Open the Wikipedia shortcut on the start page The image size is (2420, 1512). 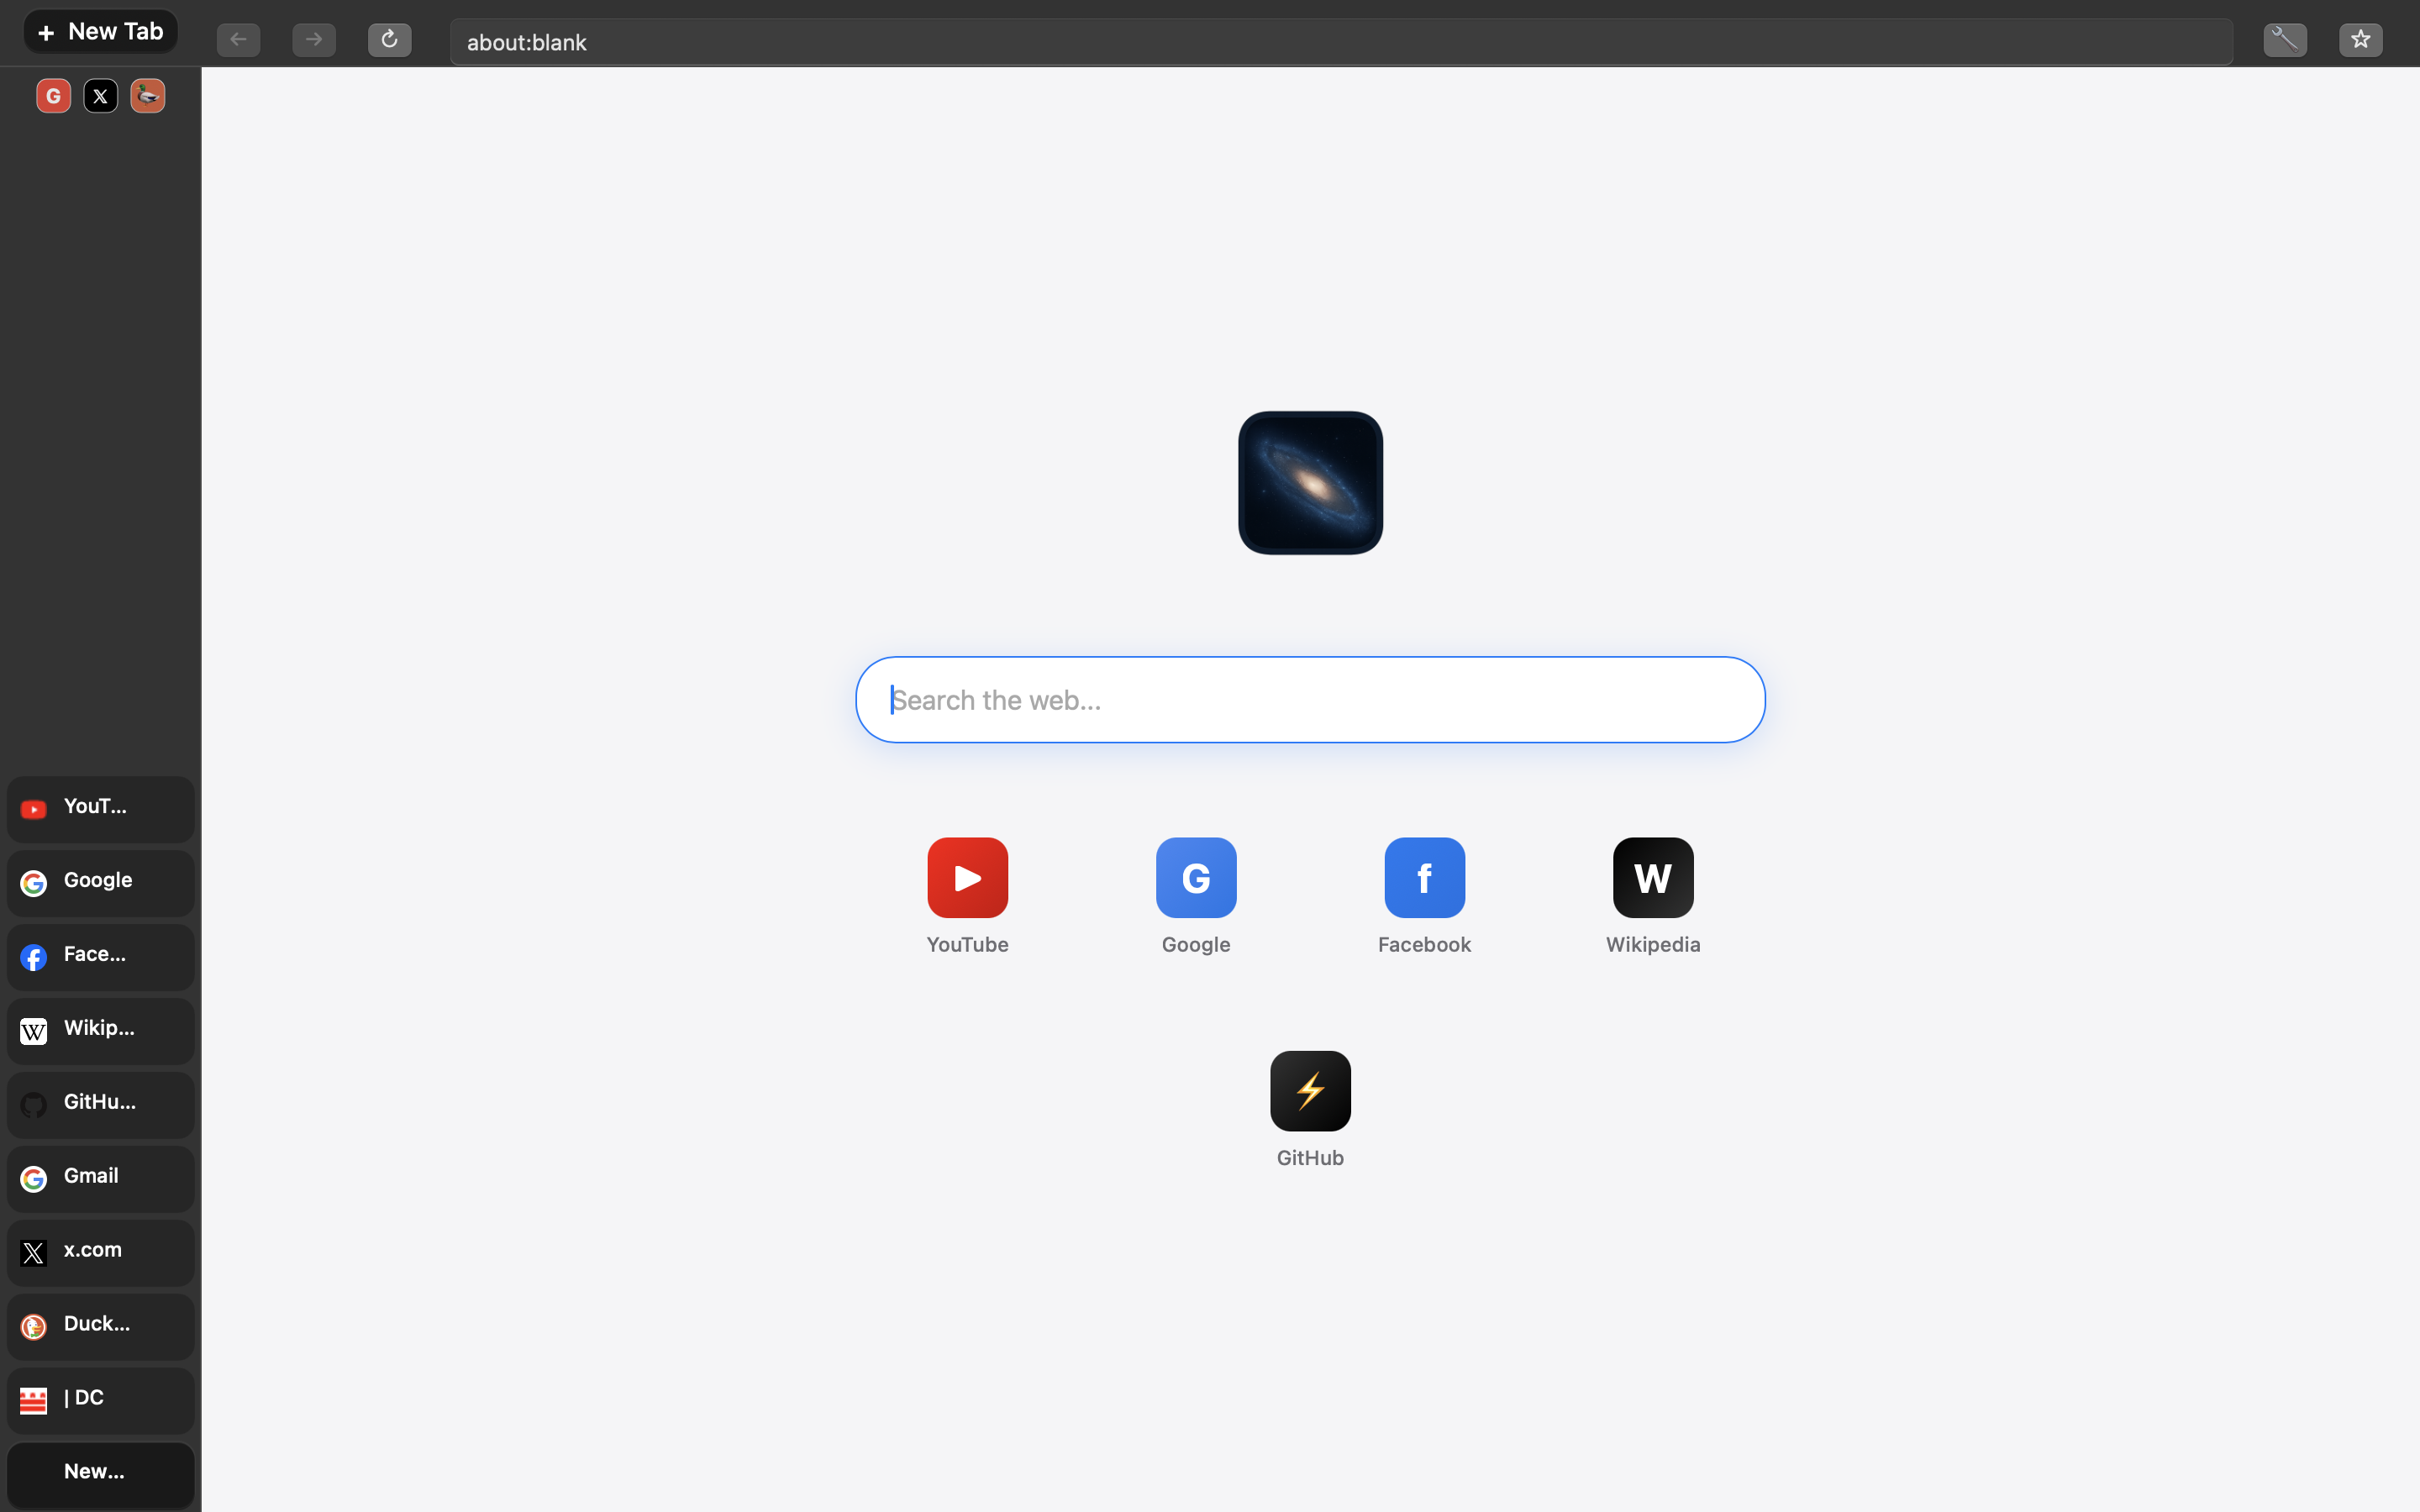tap(1650, 877)
